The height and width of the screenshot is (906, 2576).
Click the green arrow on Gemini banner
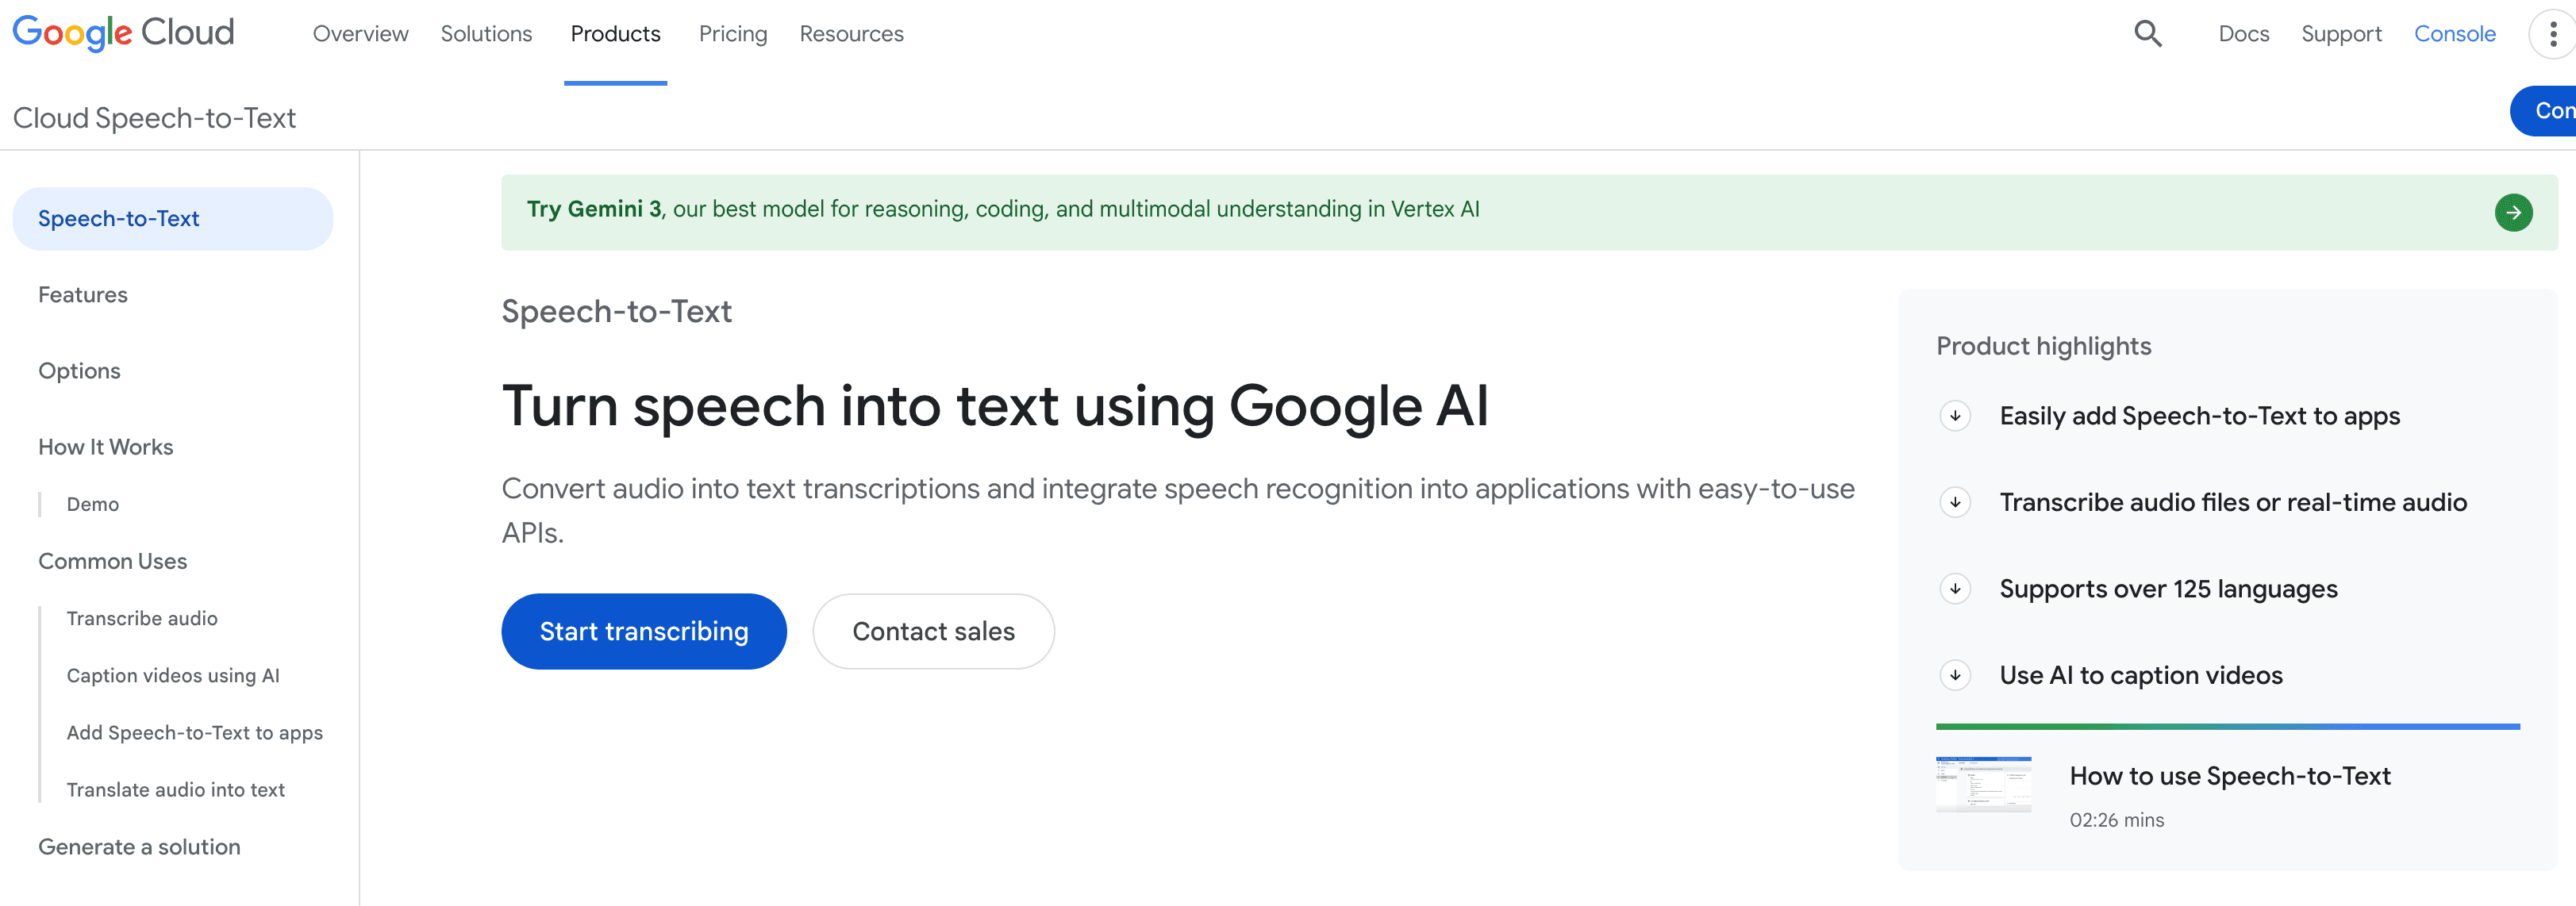click(x=2513, y=212)
